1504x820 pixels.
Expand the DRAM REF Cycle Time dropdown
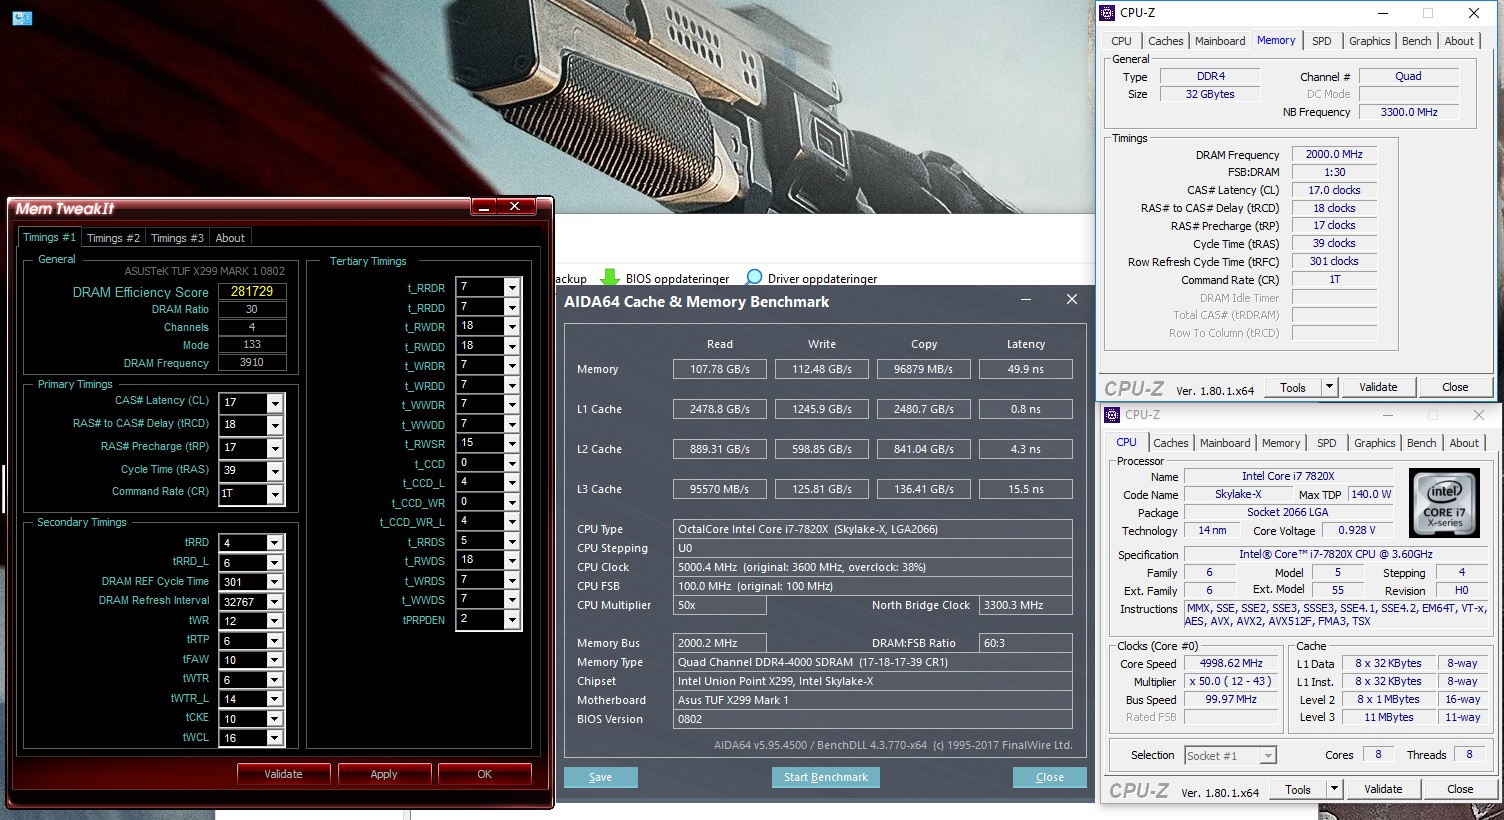coord(275,582)
